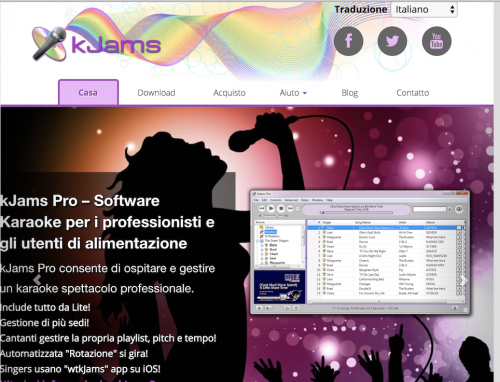
Task: Open the kJams Twitter icon
Action: (x=392, y=41)
